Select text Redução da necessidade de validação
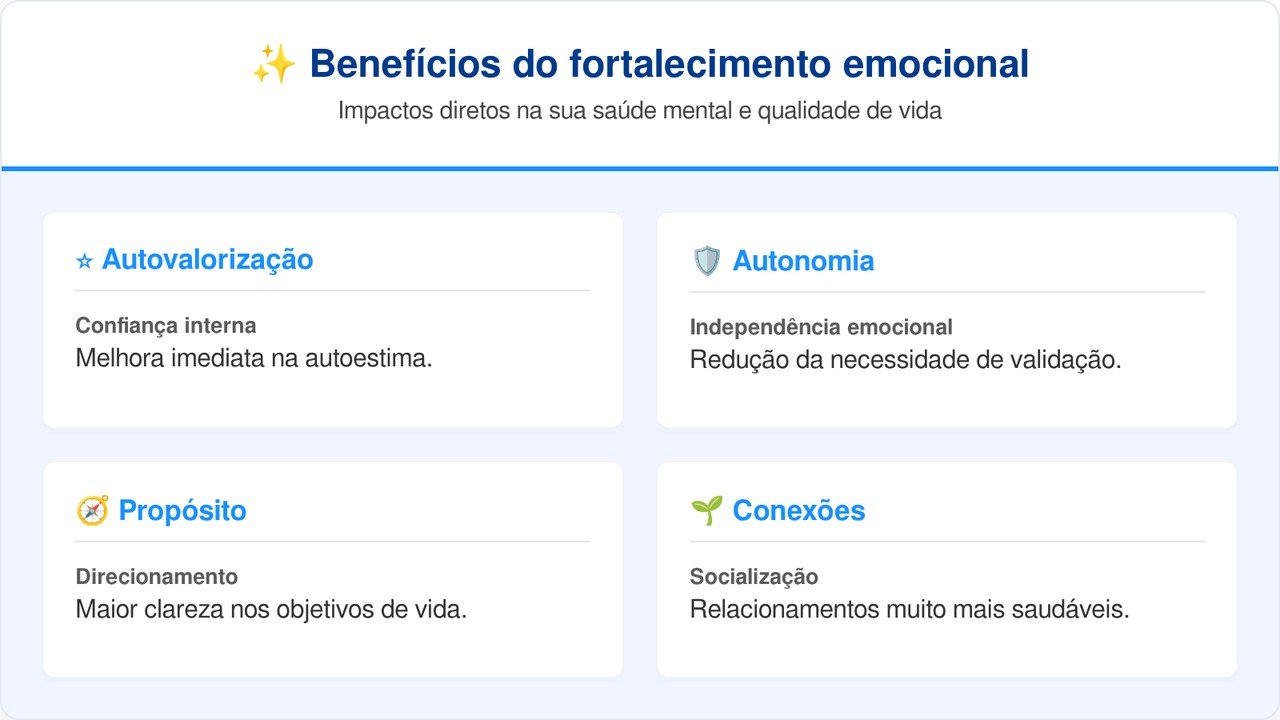This screenshot has width=1280, height=720. [x=905, y=360]
